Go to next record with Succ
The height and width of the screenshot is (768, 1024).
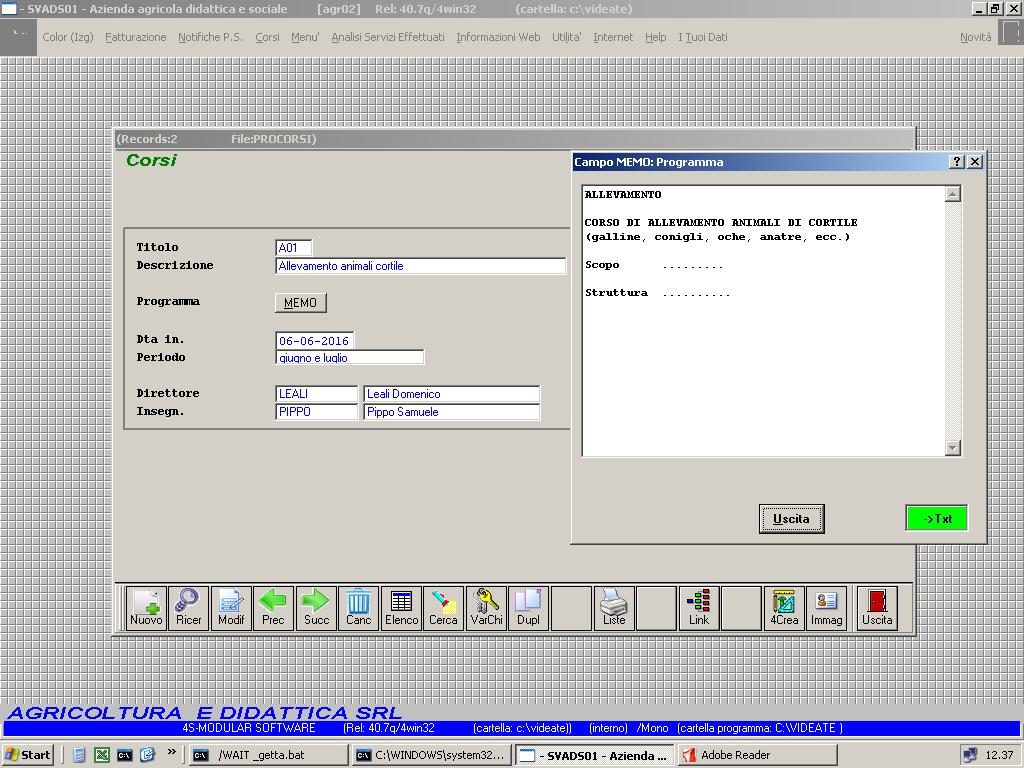click(x=316, y=608)
